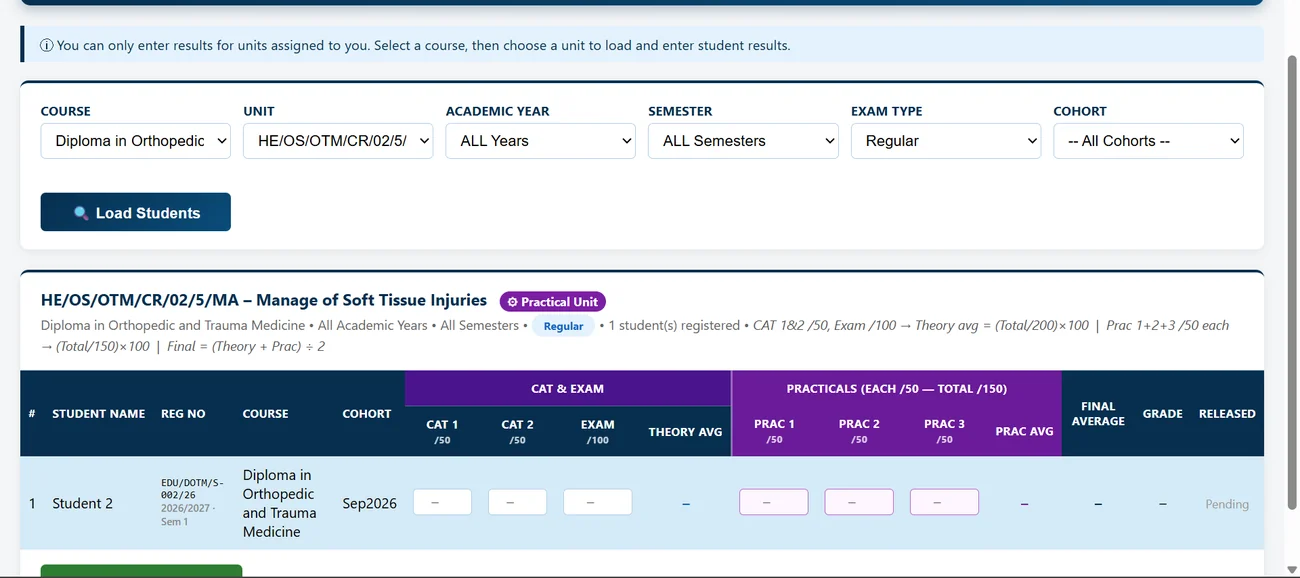Image resolution: width=1300 pixels, height=578 pixels.
Task: Click the info icon in the notice banner
Action: pos(46,45)
